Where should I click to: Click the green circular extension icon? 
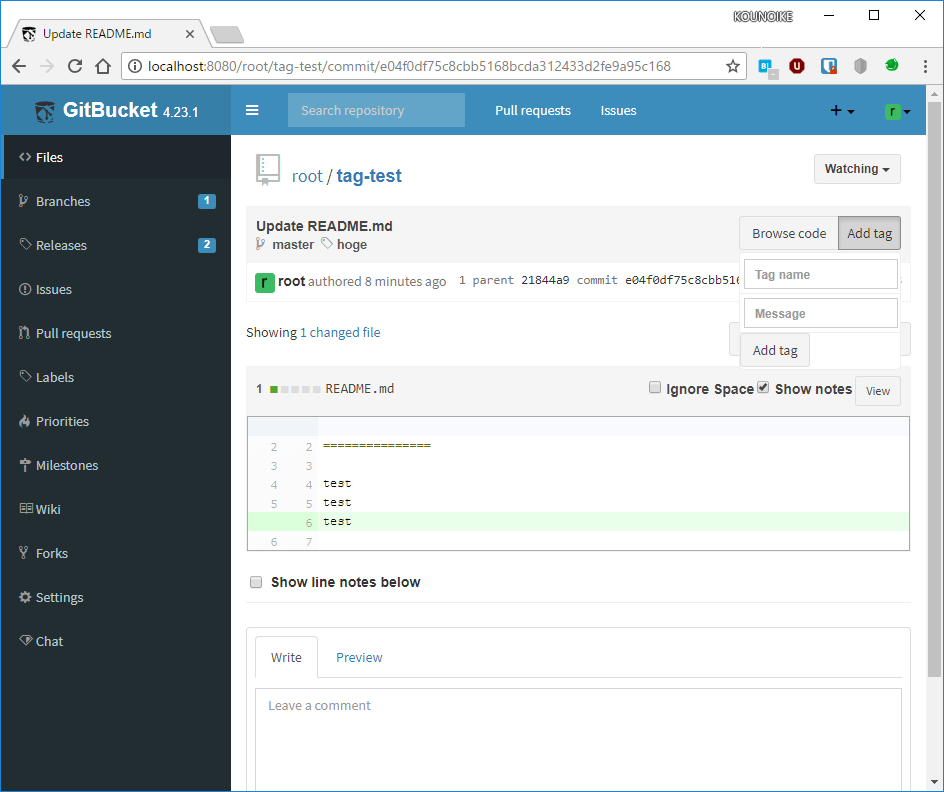click(892, 64)
